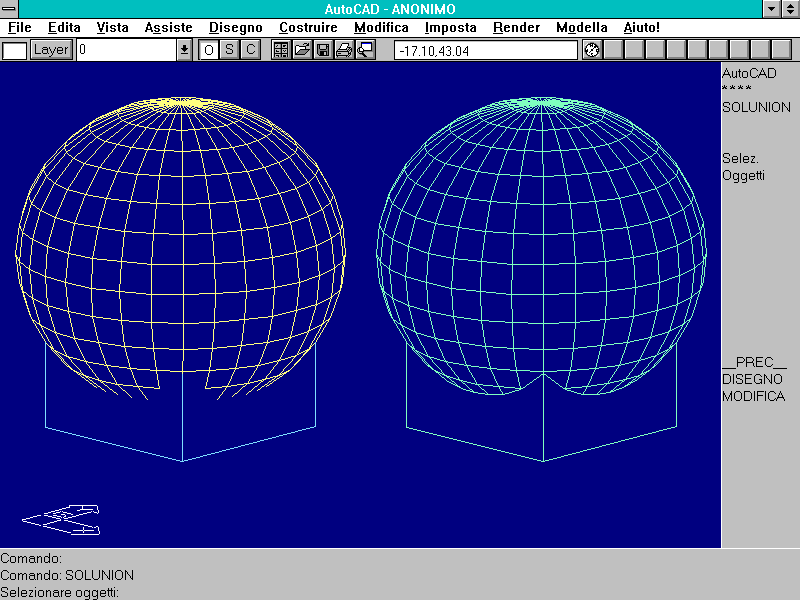Open the Modella menu
The width and height of the screenshot is (800, 600).
[581, 28]
